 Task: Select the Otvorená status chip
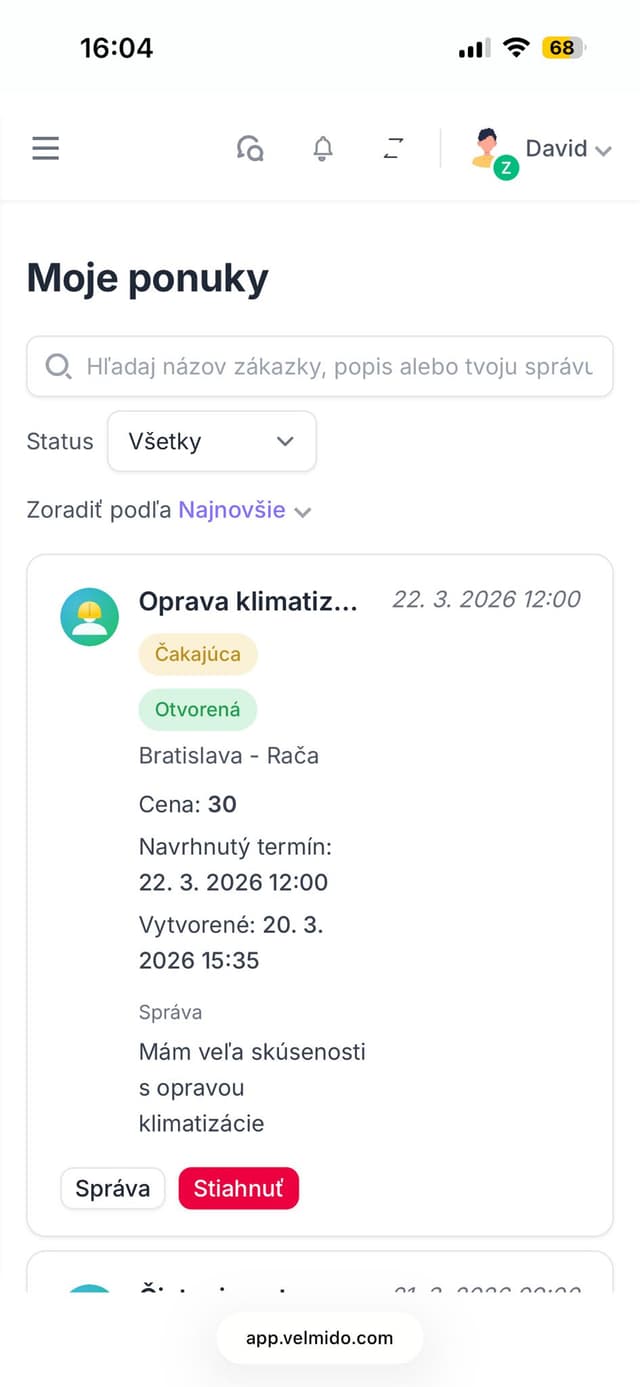[x=197, y=709]
